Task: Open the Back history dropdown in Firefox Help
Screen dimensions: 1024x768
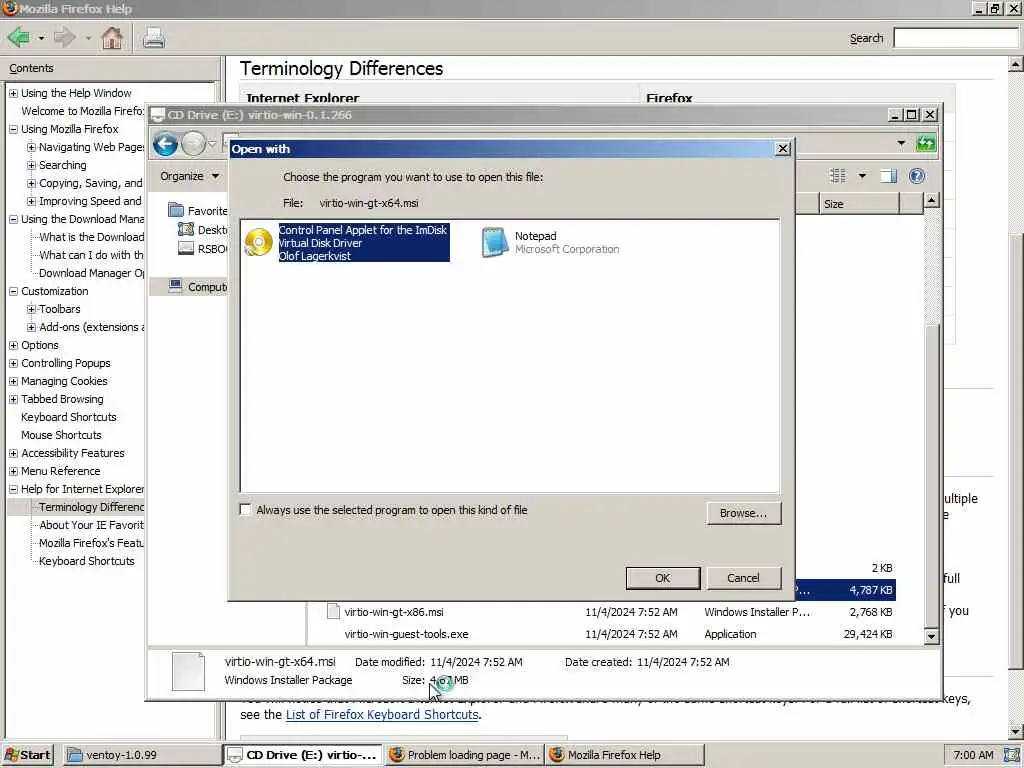Action: coord(41,38)
